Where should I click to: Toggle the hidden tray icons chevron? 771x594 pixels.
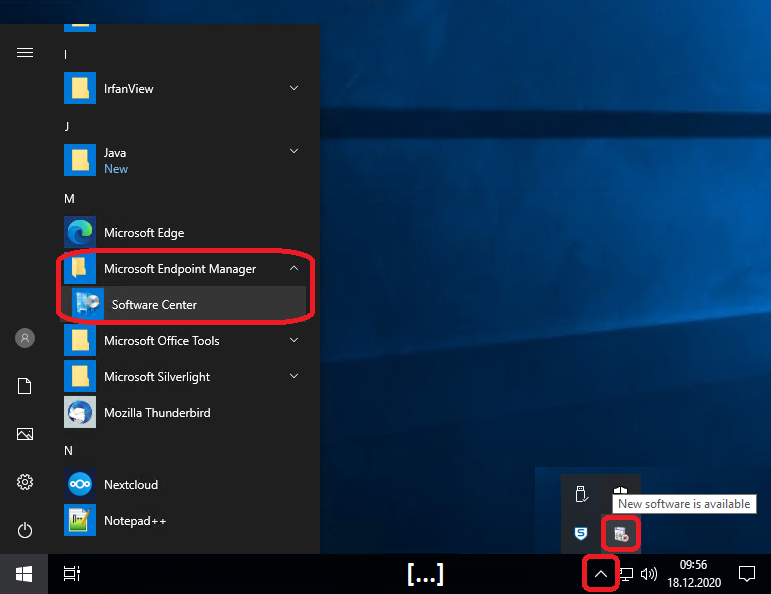coord(600,574)
